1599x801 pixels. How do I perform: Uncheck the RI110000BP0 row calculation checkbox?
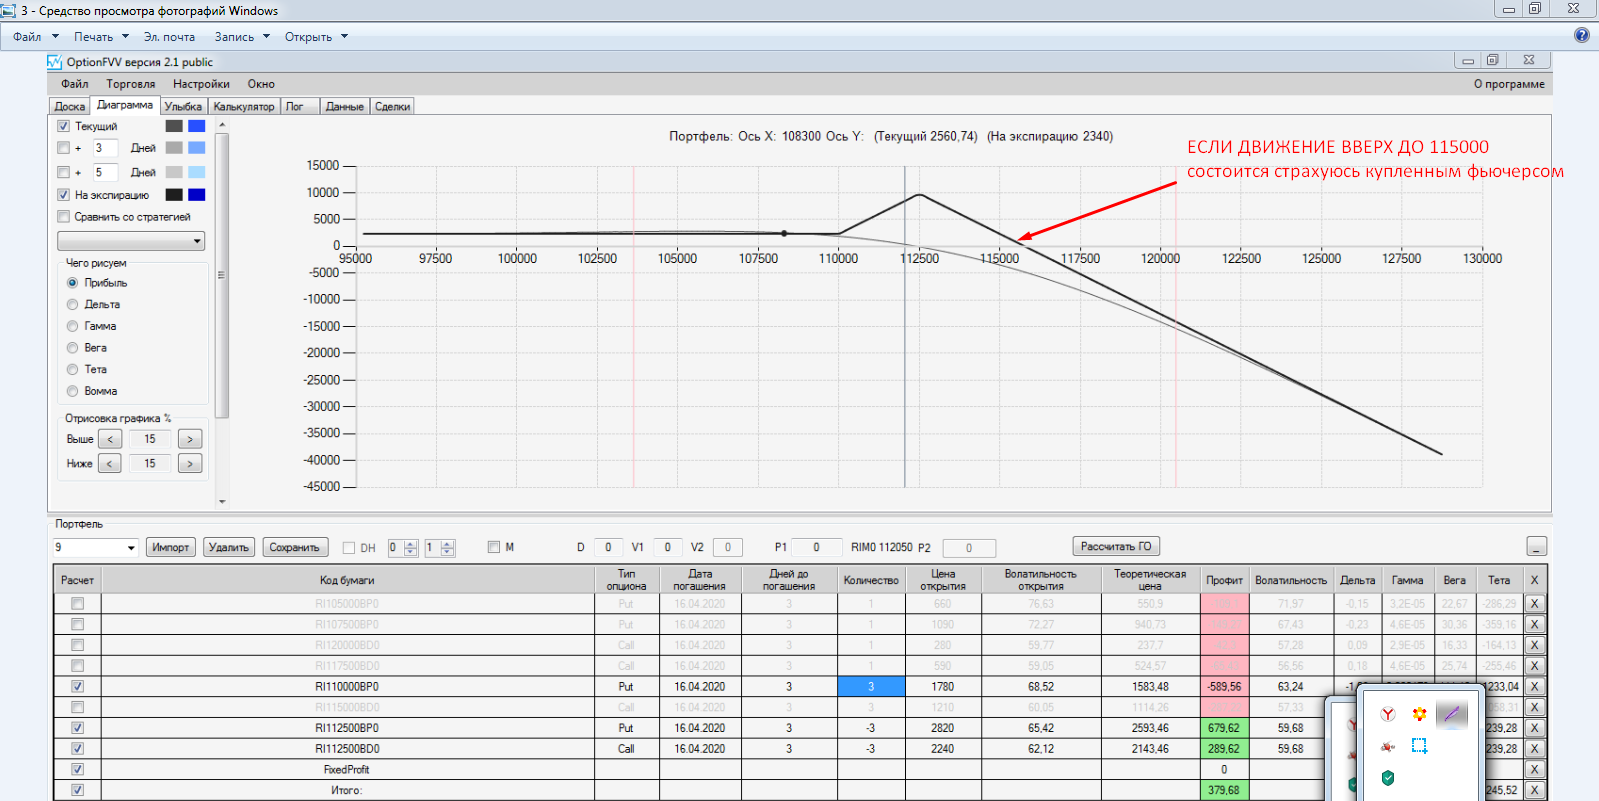[x=78, y=687]
